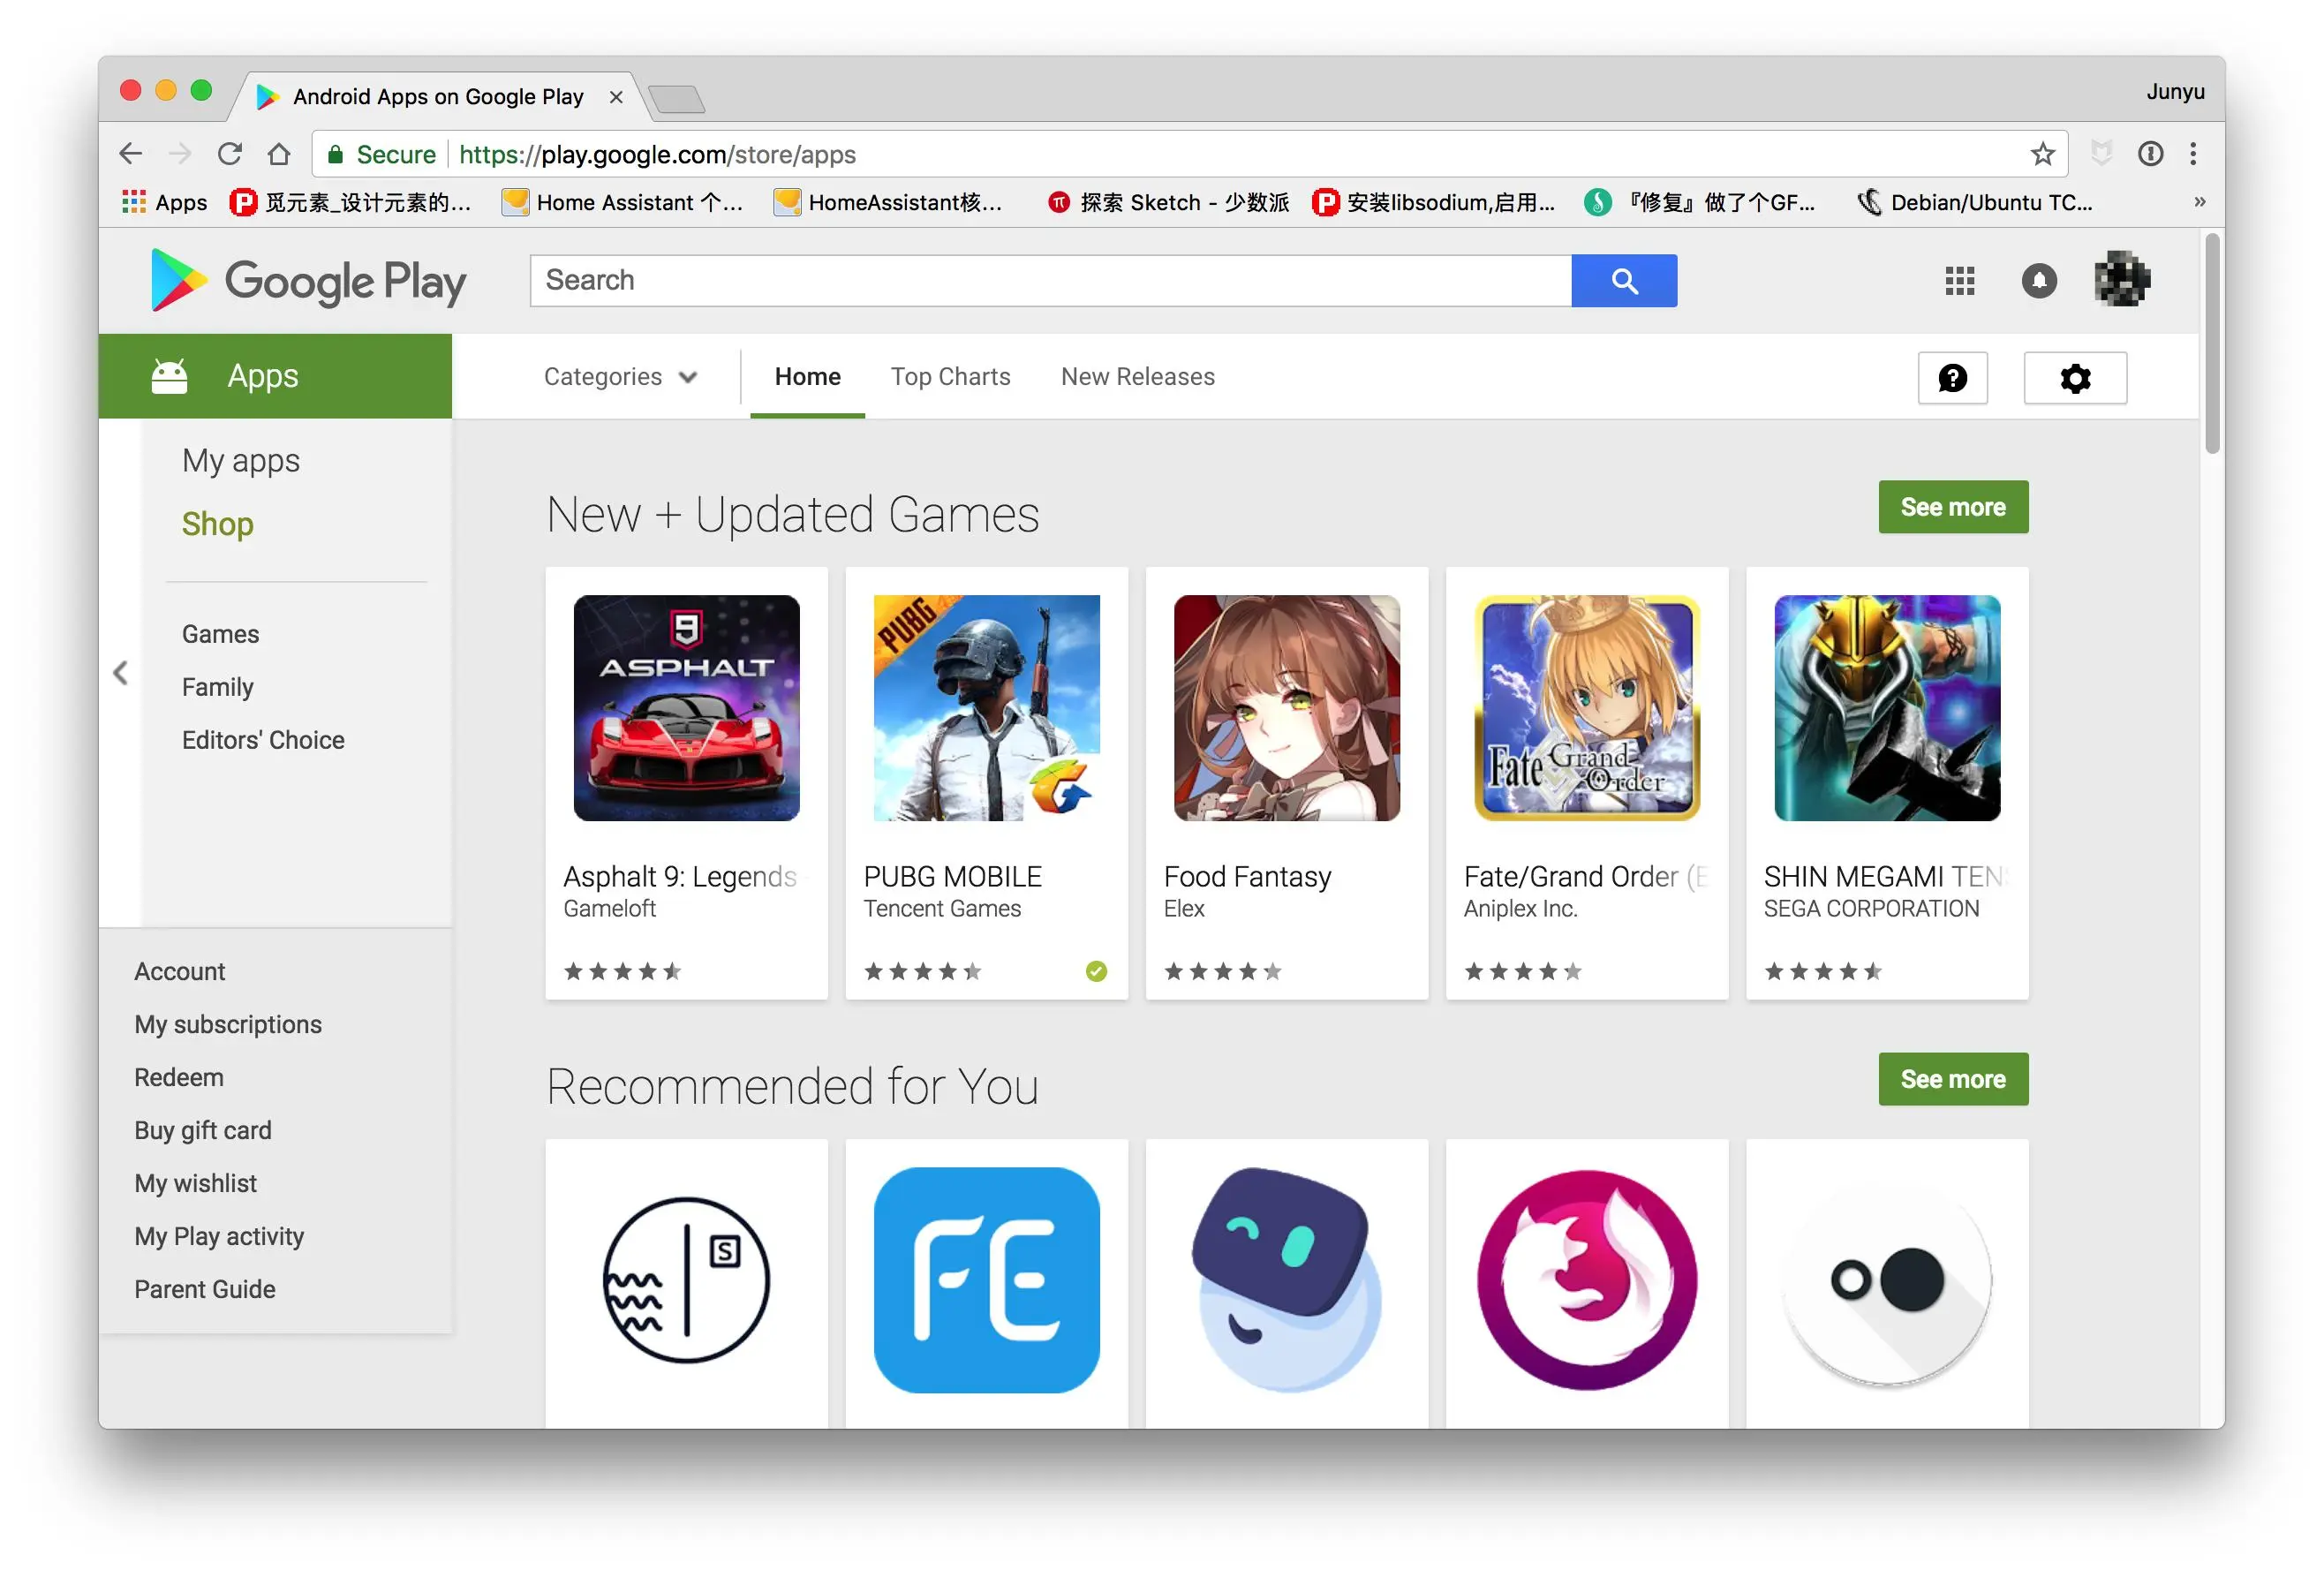
Task: Open the Categories dropdown menu
Action: click(x=620, y=377)
